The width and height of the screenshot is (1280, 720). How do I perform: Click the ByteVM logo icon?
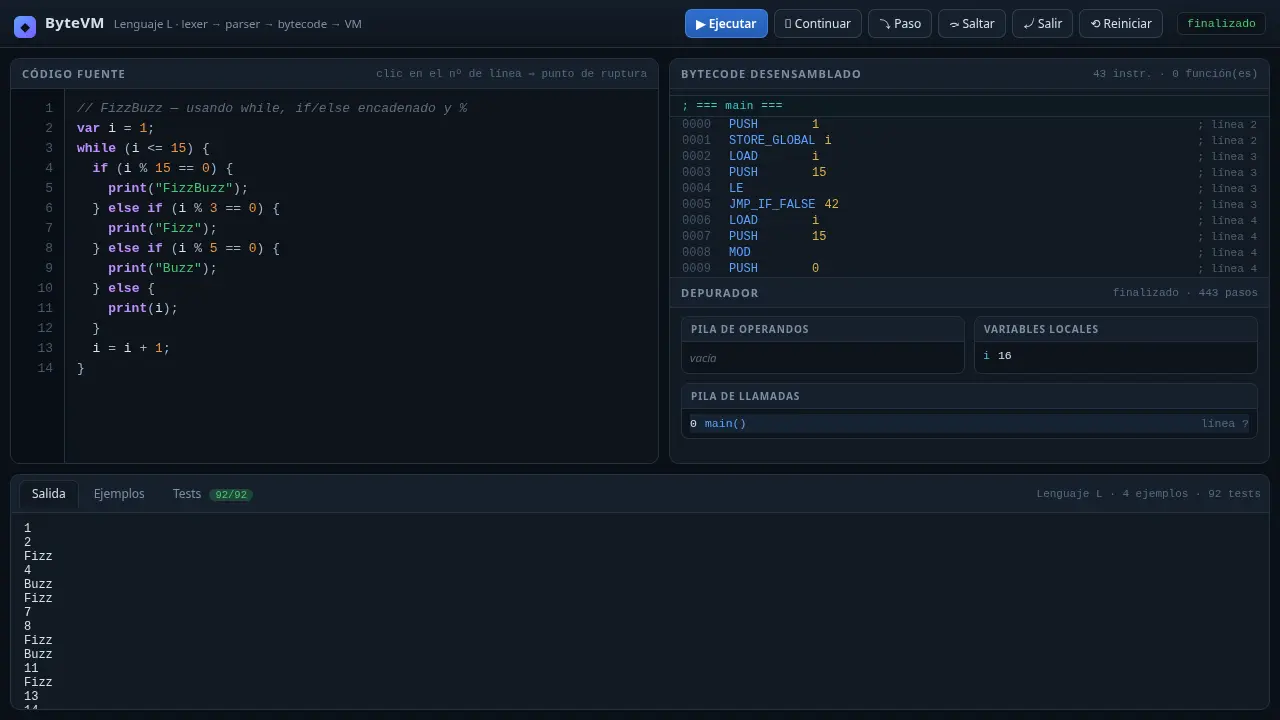point(25,27)
